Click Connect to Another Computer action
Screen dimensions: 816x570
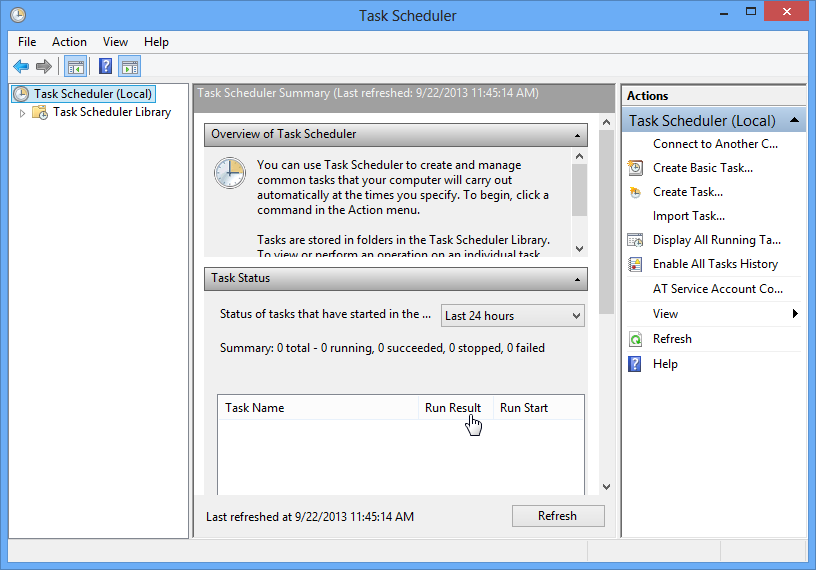(714, 144)
